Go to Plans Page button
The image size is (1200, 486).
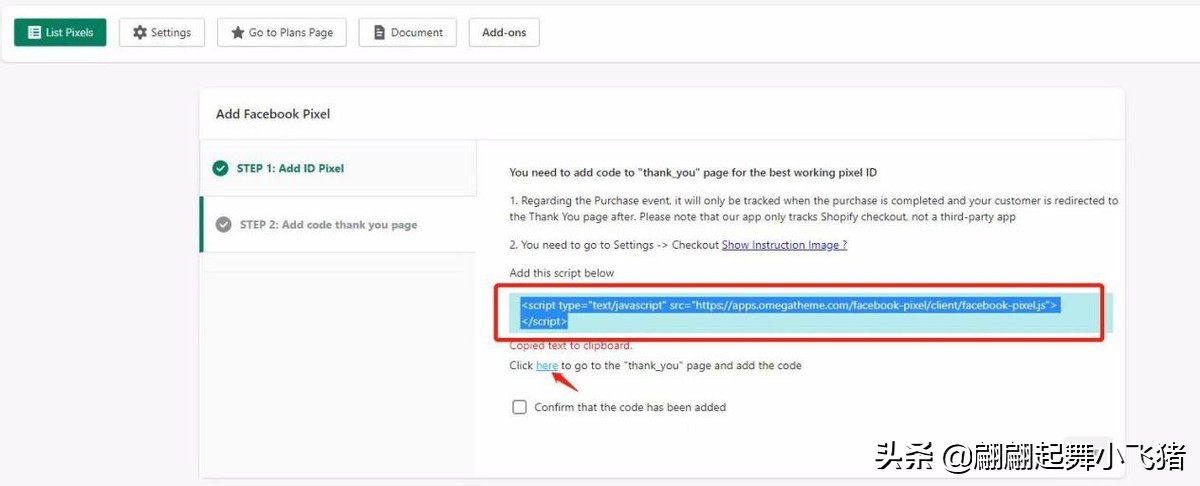(282, 32)
